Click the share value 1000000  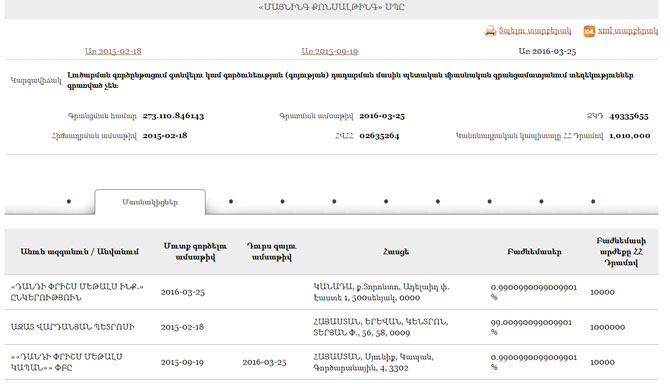pos(607,327)
